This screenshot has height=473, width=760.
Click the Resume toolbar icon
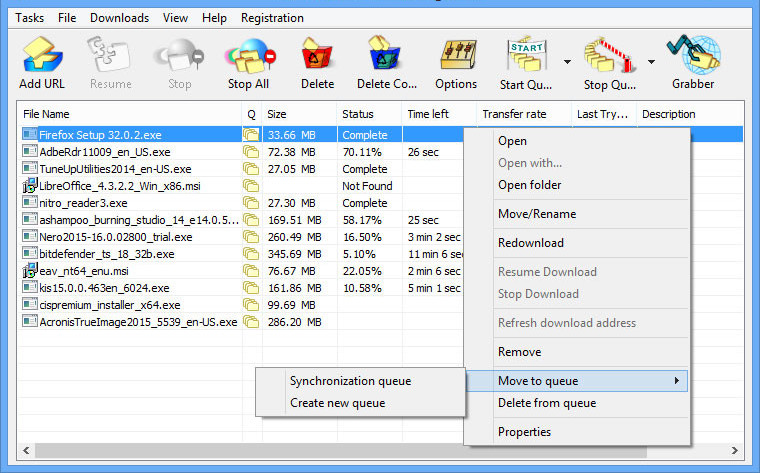coord(110,55)
